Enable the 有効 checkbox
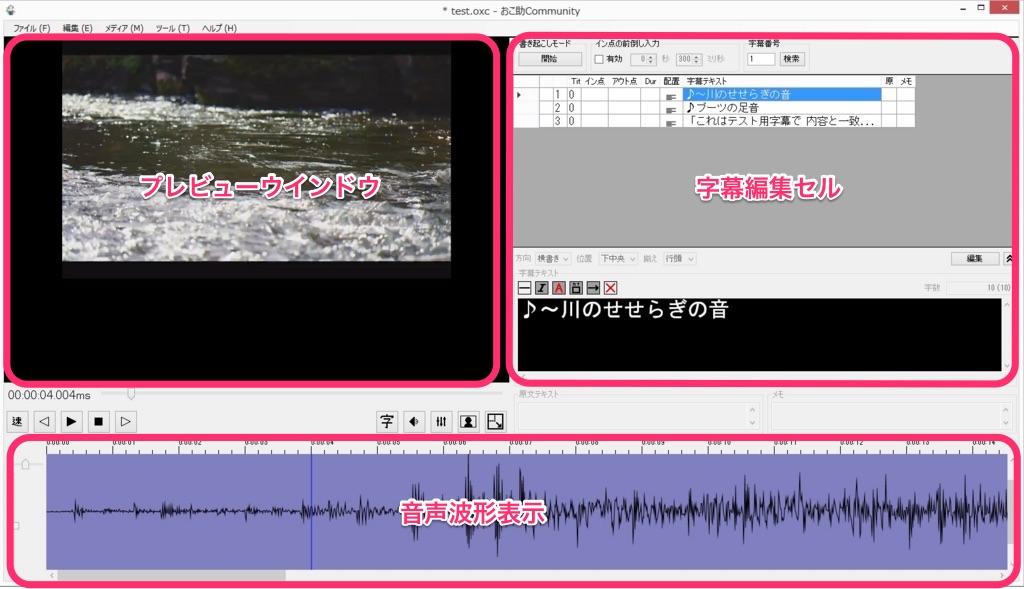 click(599, 59)
